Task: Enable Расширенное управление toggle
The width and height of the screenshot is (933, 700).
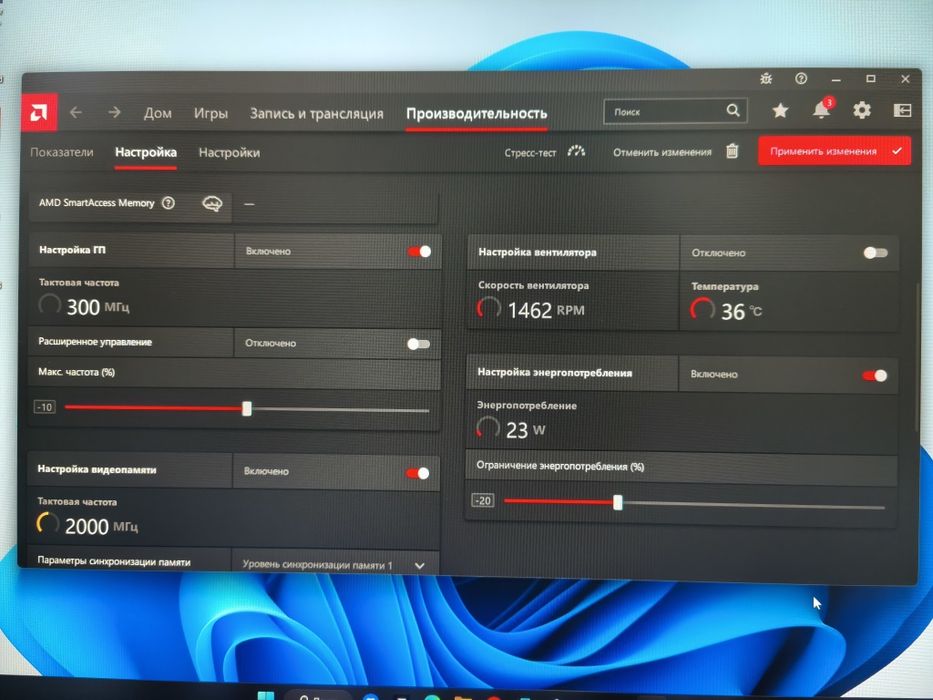Action: point(418,344)
